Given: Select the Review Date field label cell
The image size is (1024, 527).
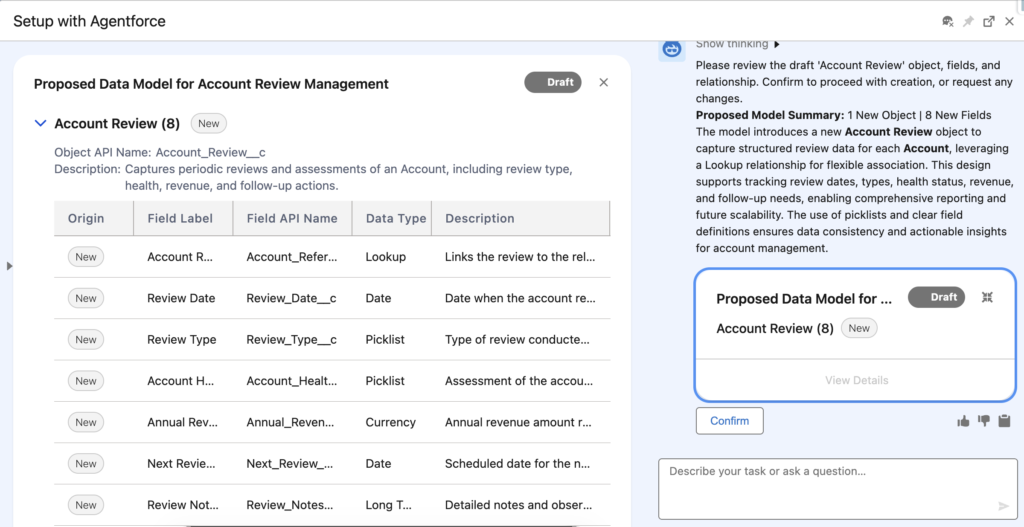Looking at the screenshot, I should click(x=182, y=298).
